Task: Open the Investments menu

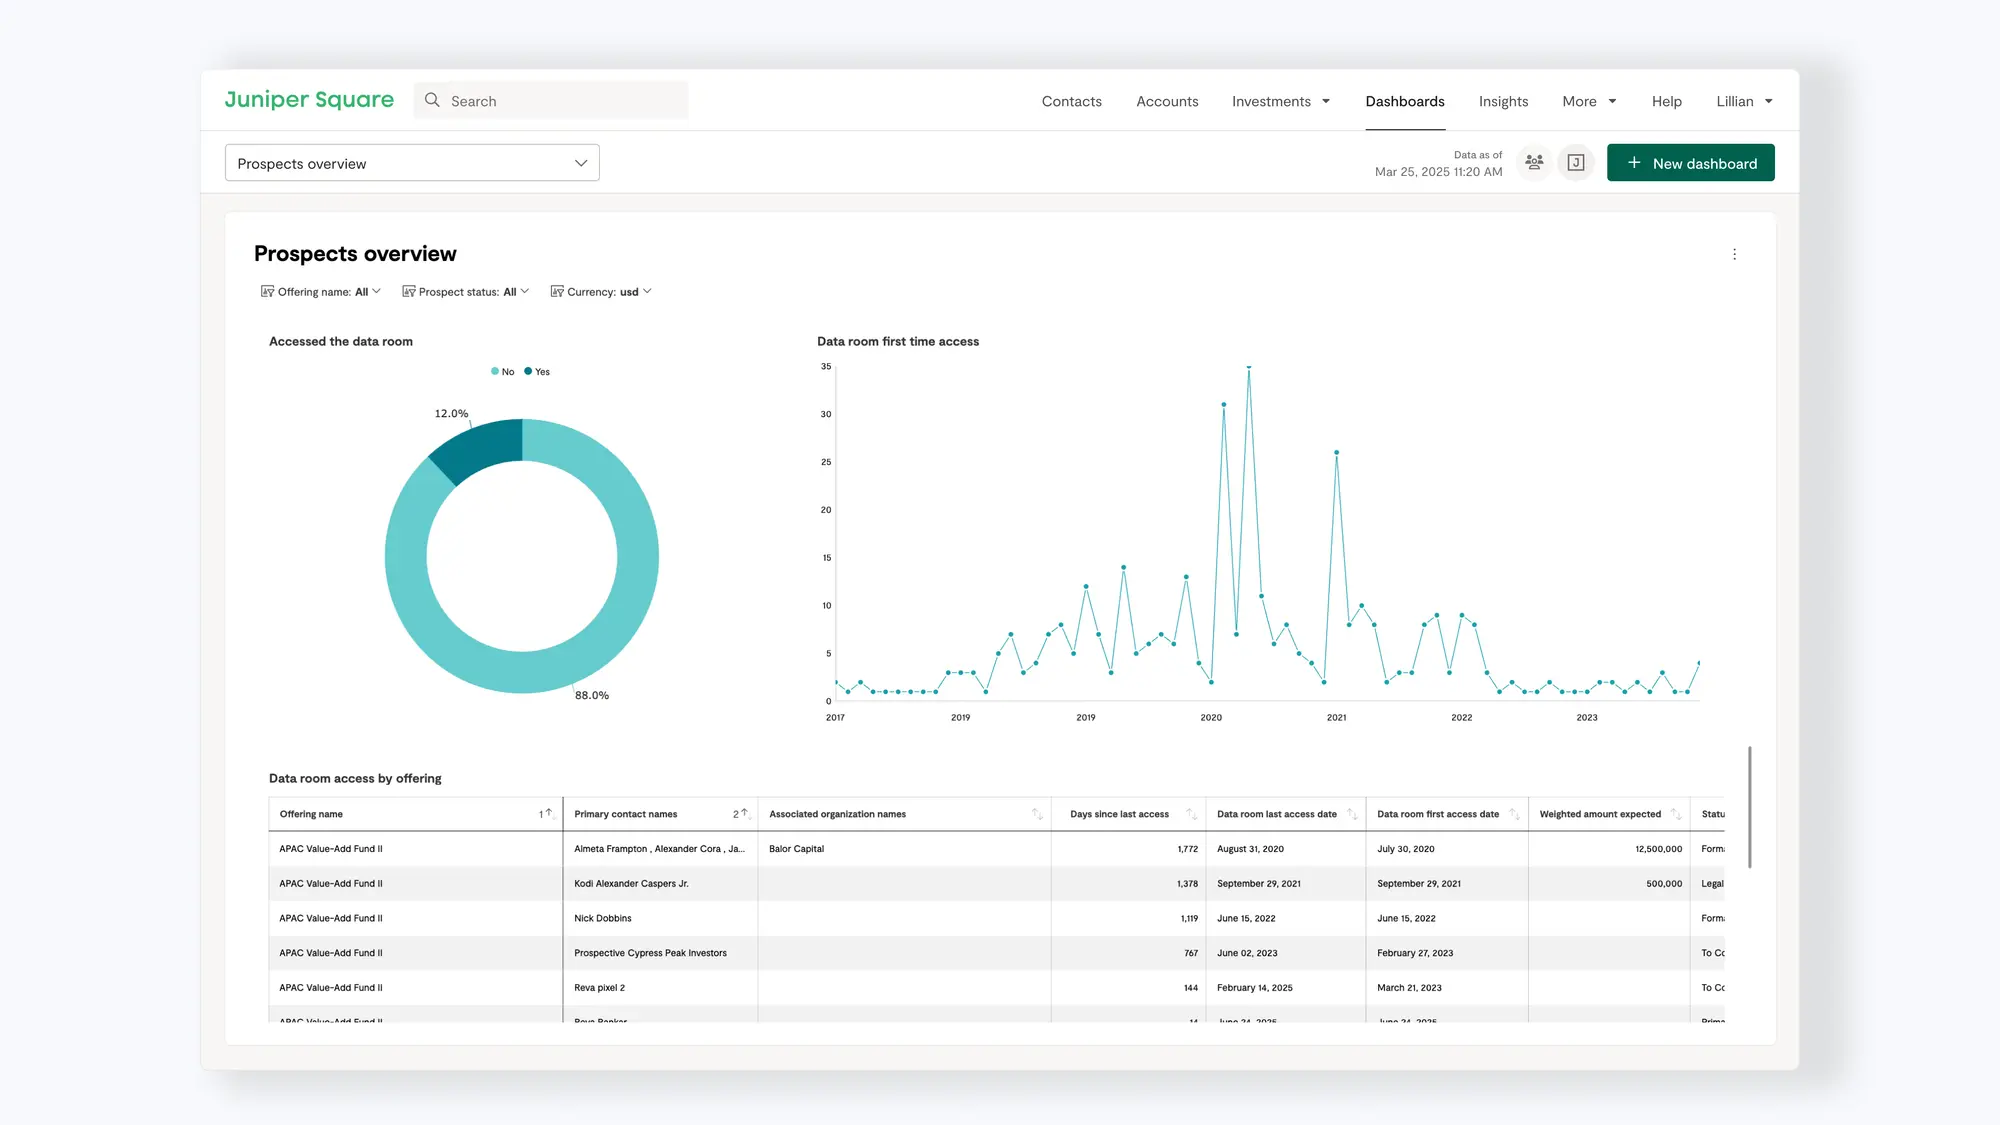Action: 1281,101
